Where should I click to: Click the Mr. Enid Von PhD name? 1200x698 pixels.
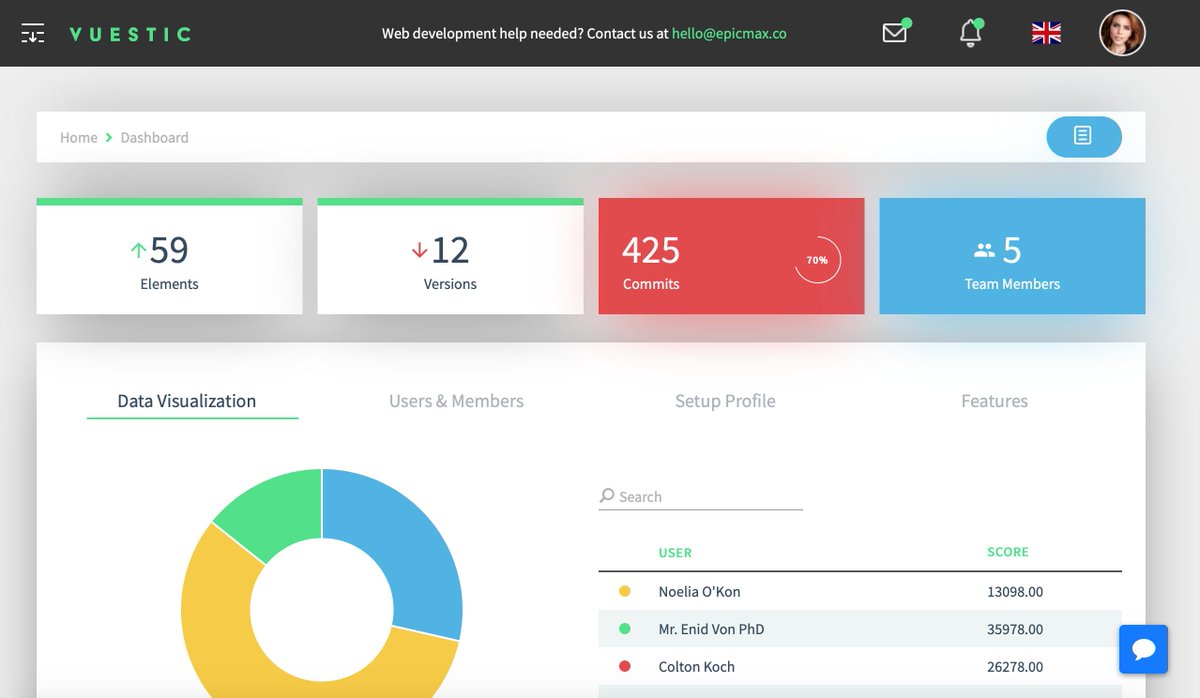(711, 629)
